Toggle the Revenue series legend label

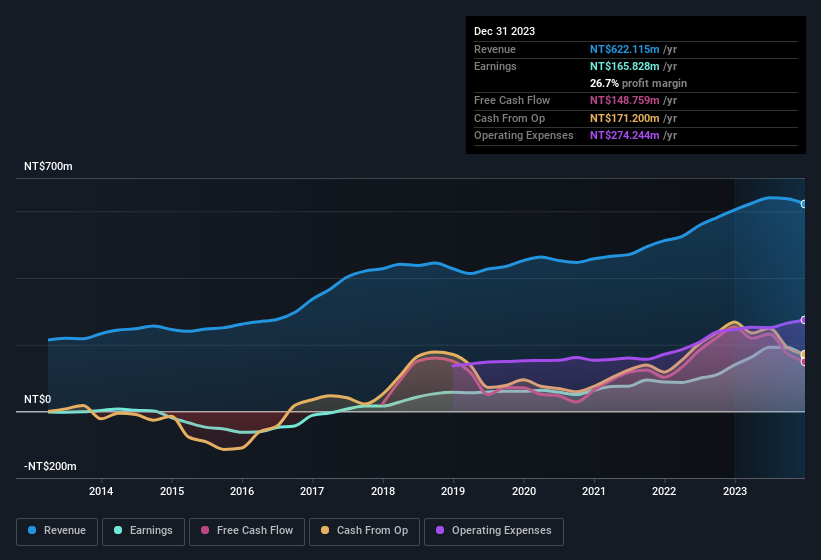click(65, 531)
